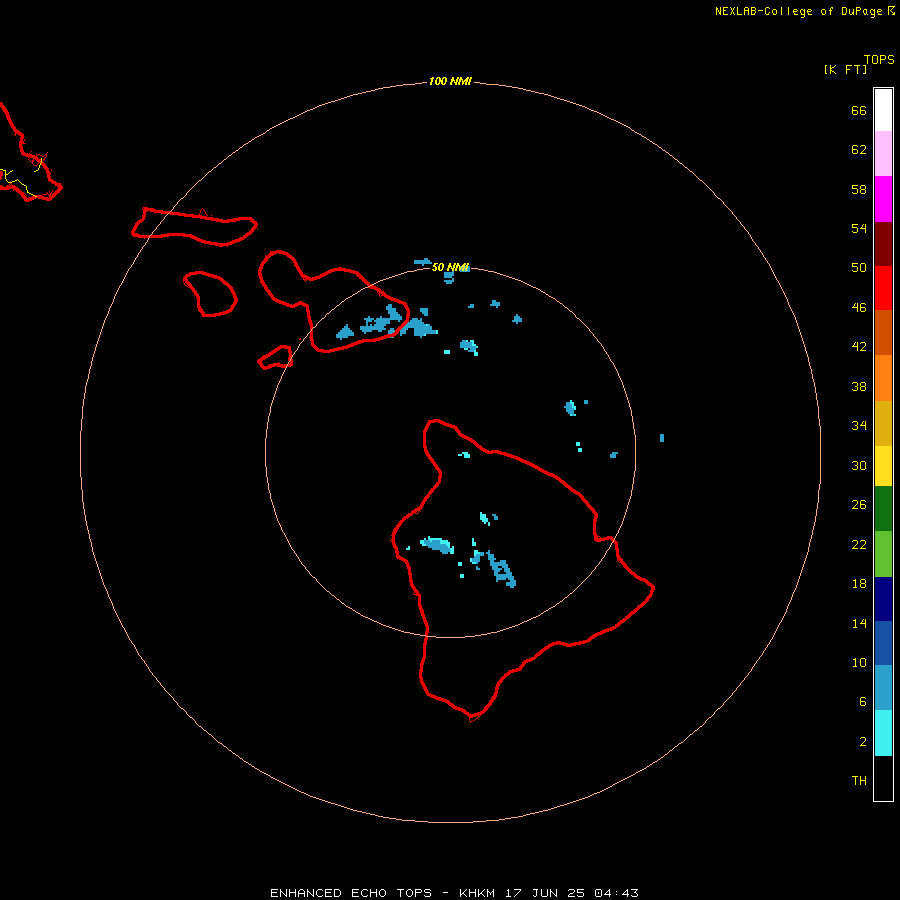Click the 100 NMI range ring label
900x900 pixels.
450,82
